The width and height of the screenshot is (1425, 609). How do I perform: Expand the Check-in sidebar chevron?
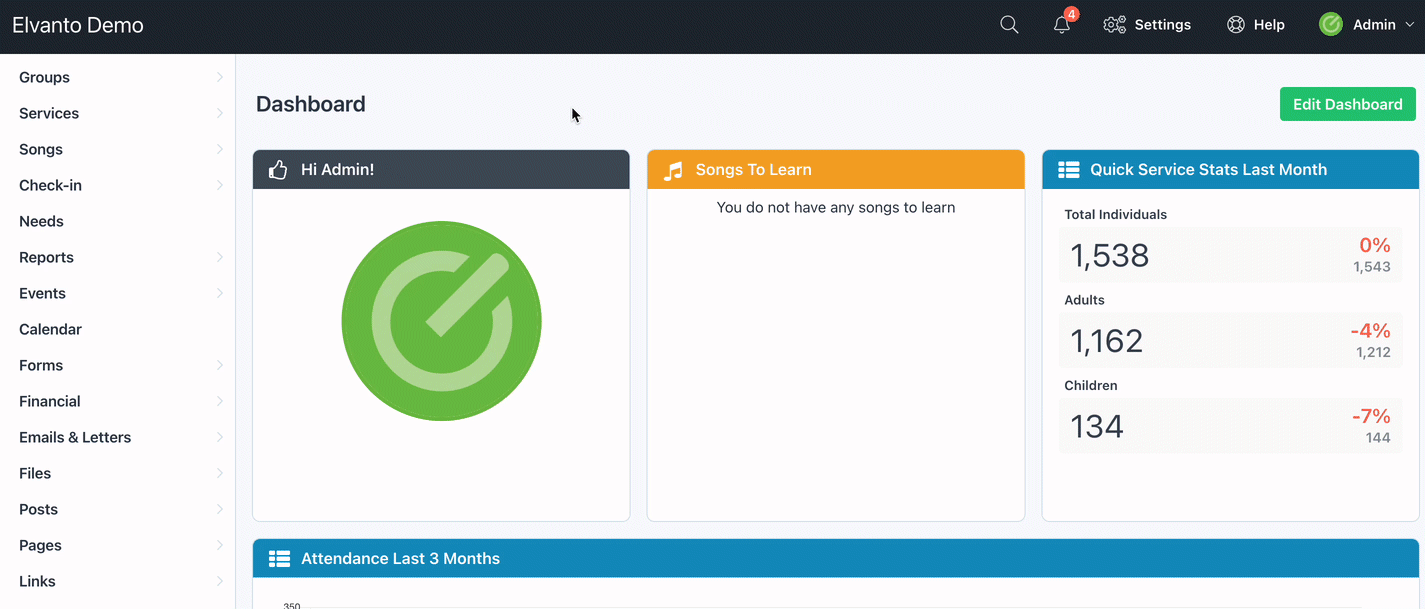(x=219, y=186)
